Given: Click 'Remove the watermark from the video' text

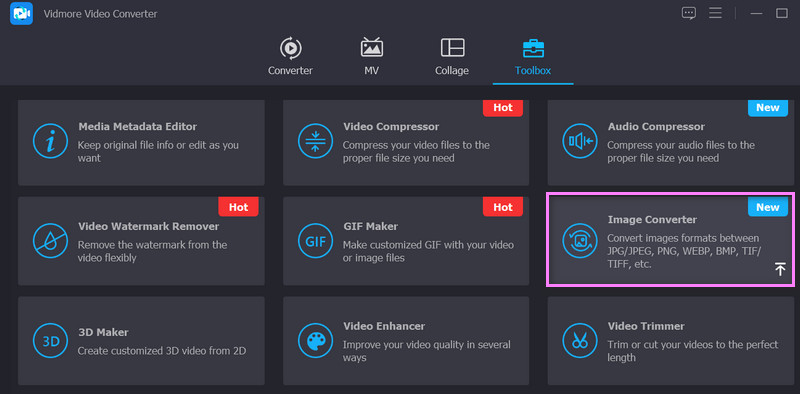Looking at the screenshot, I should pos(152,251).
